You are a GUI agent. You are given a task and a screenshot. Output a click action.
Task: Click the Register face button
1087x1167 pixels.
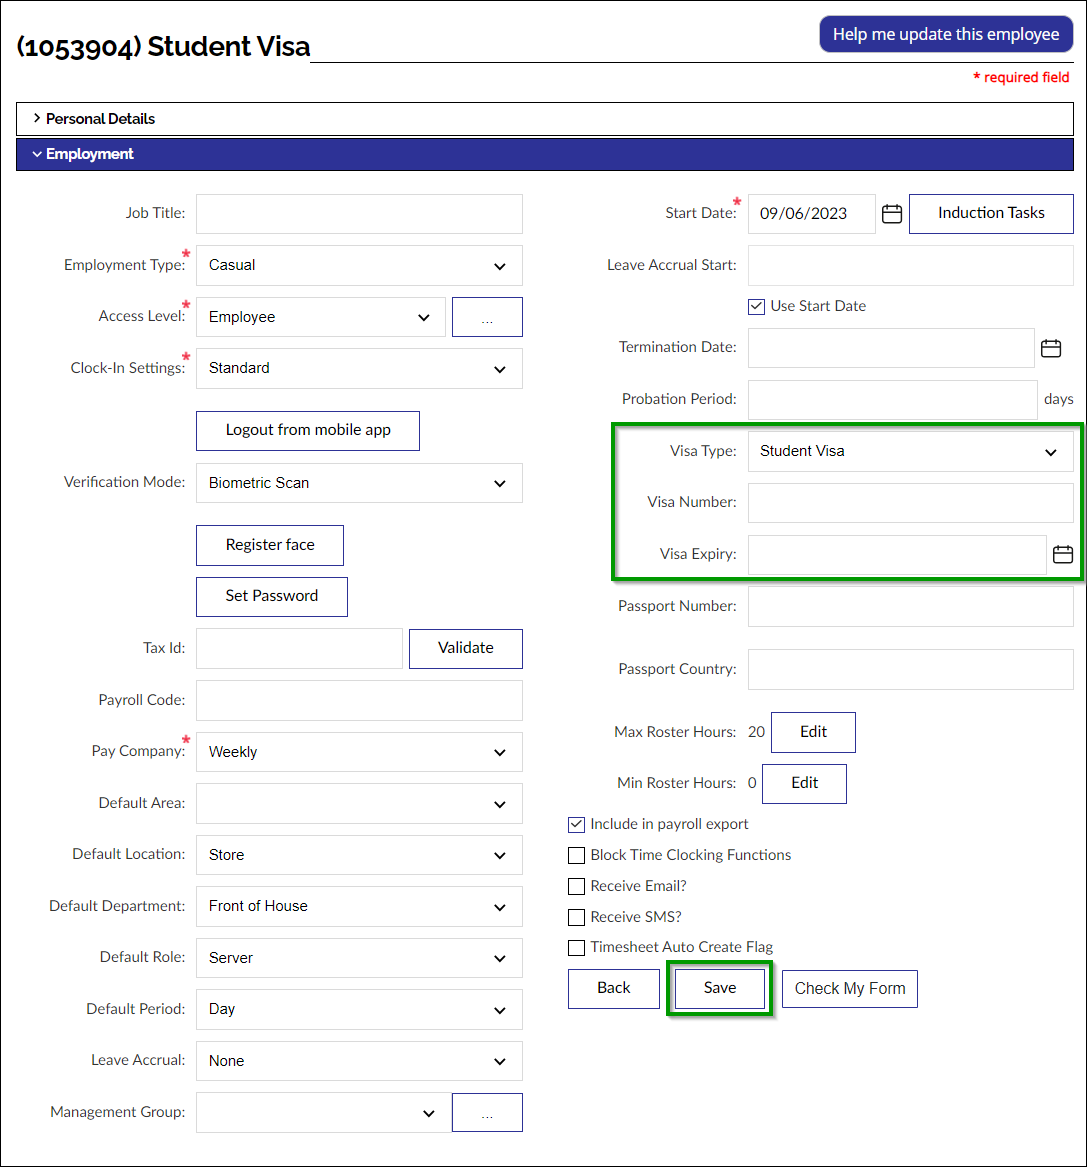(x=269, y=545)
